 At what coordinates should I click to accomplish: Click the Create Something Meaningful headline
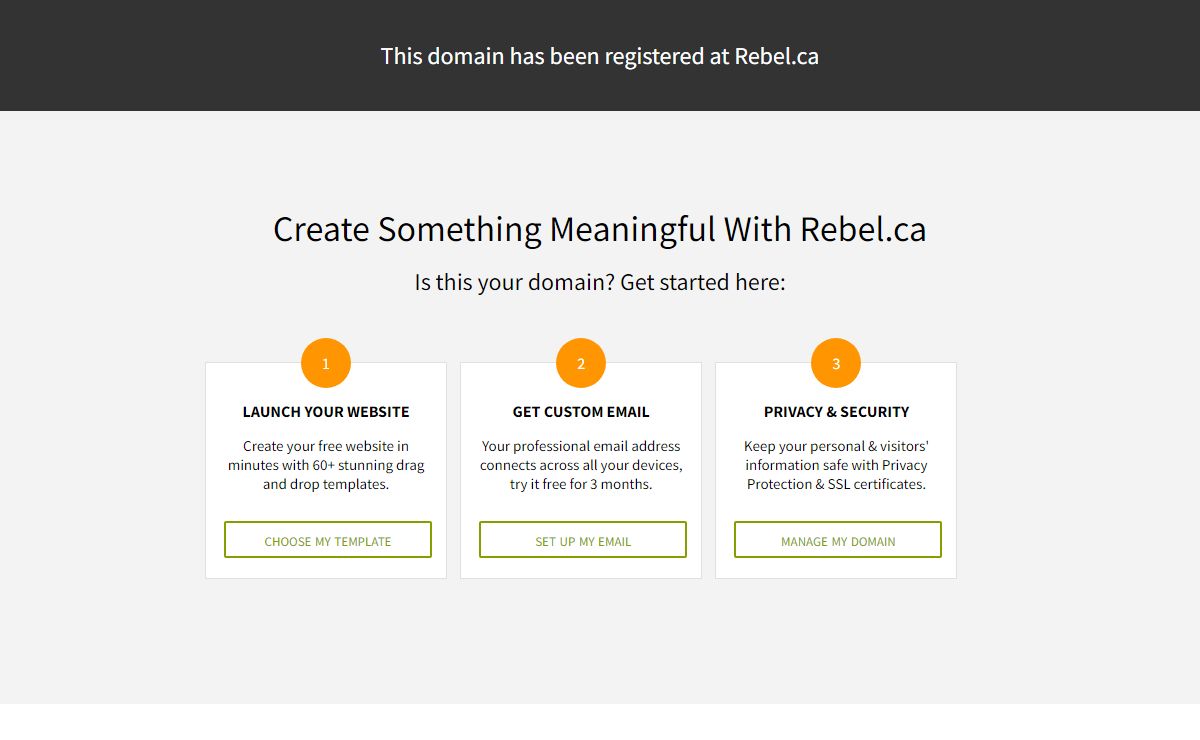pos(600,229)
